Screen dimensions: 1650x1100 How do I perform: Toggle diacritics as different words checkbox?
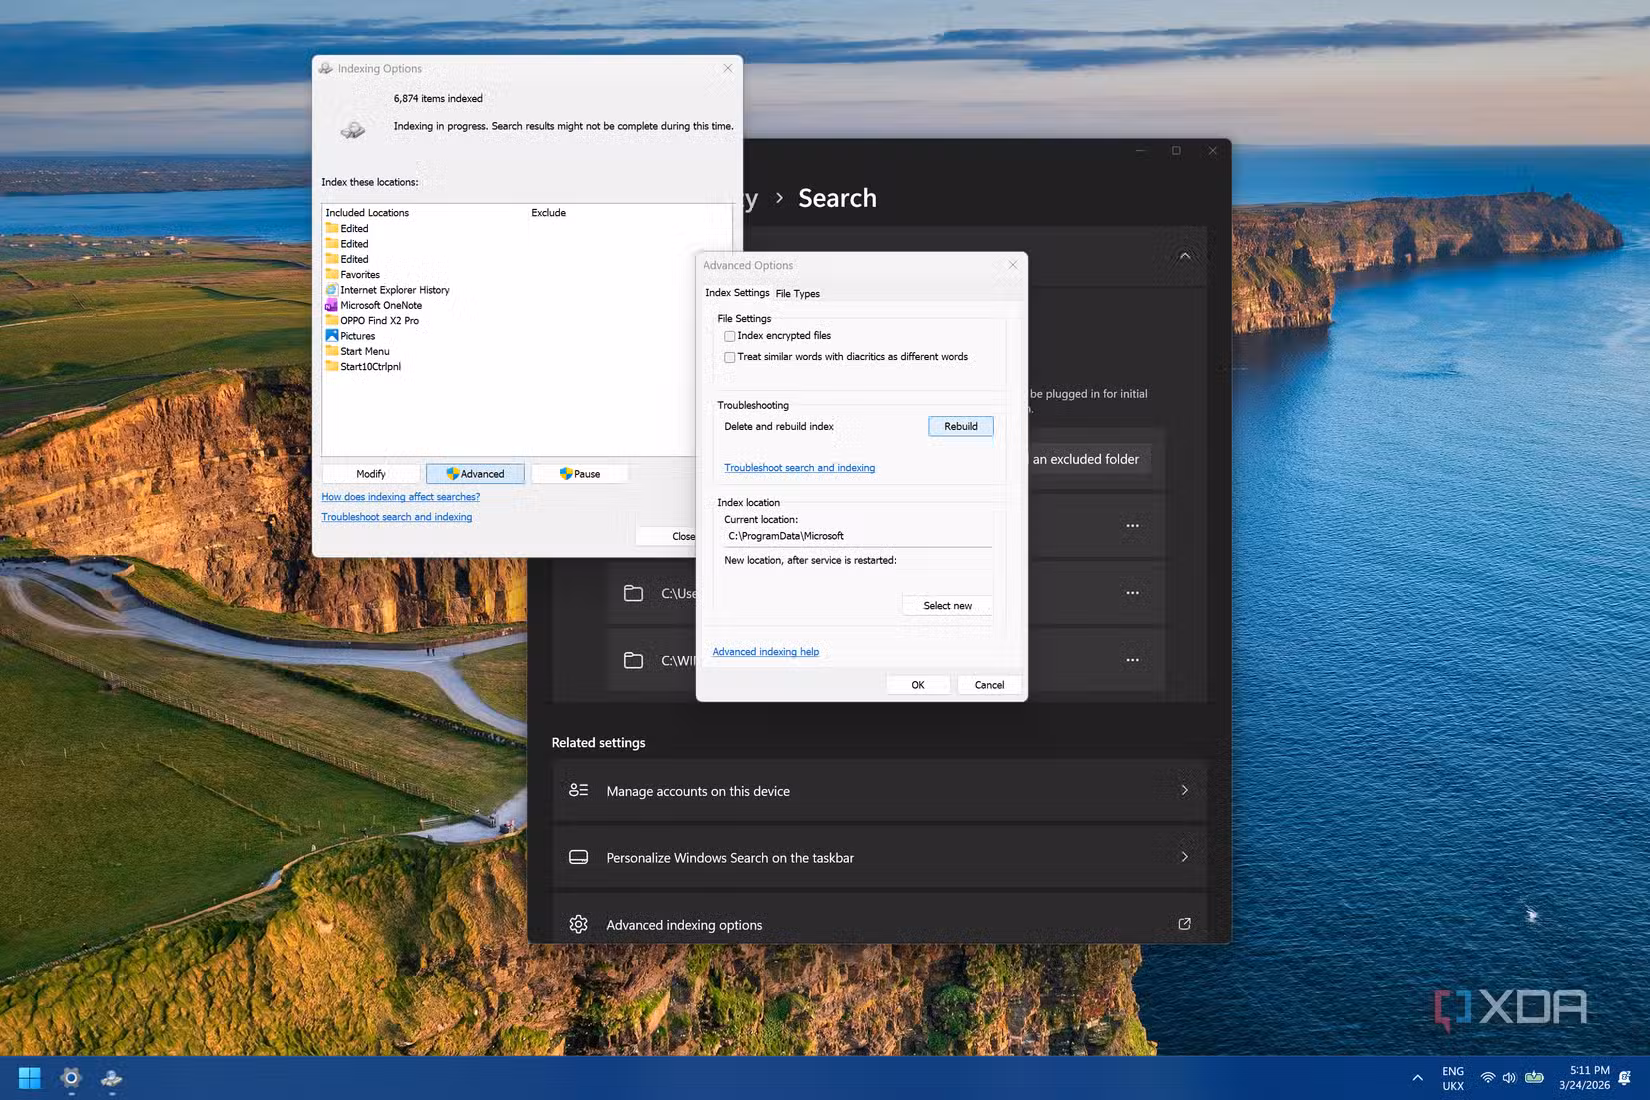pos(730,357)
